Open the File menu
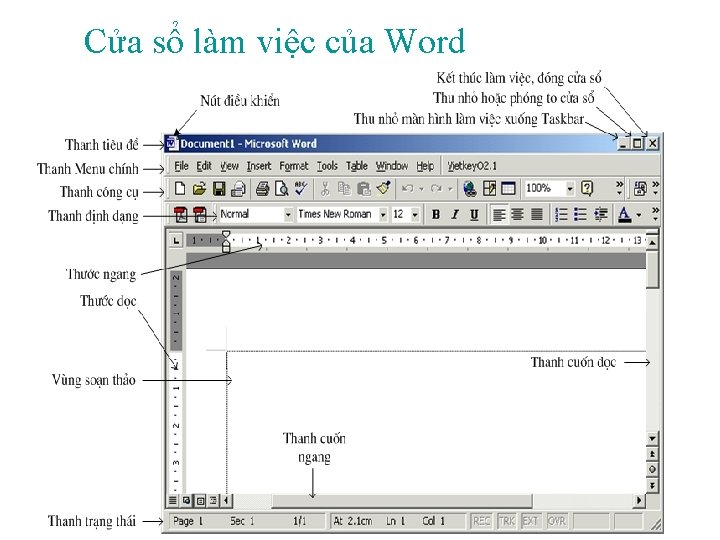This screenshot has height=540, width=720. [181, 166]
